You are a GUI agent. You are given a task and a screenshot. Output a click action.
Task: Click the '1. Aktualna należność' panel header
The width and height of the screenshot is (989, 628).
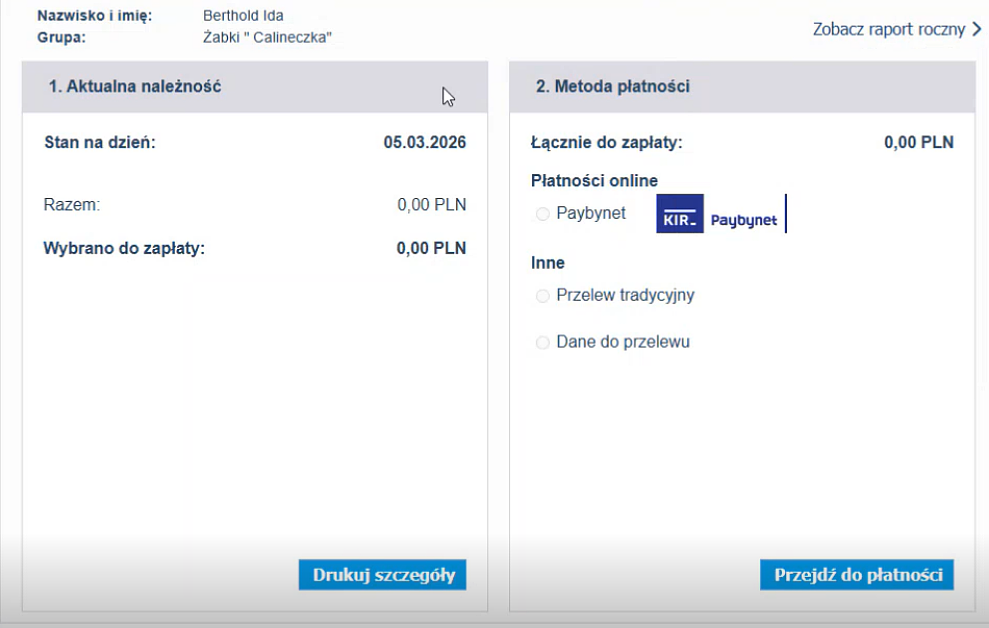point(135,87)
